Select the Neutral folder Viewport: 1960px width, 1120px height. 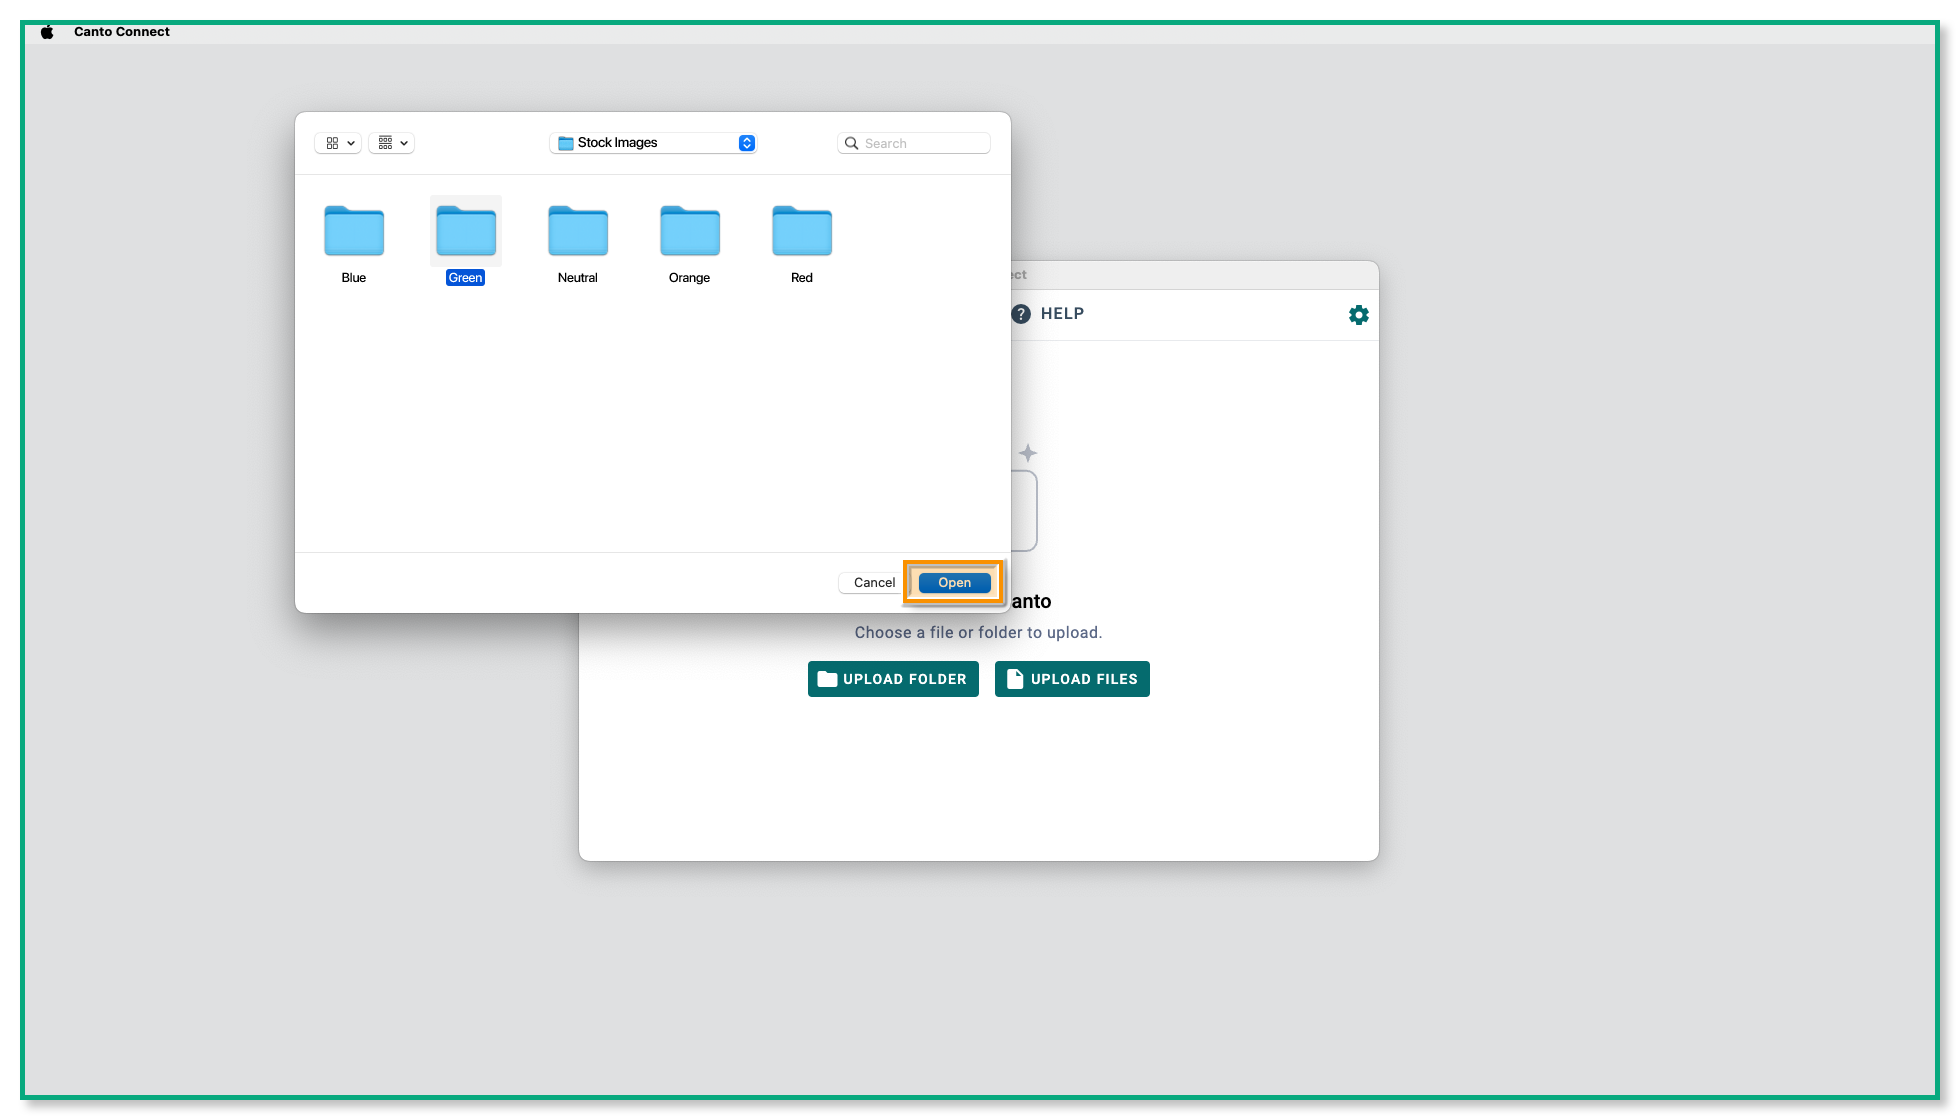tap(577, 231)
